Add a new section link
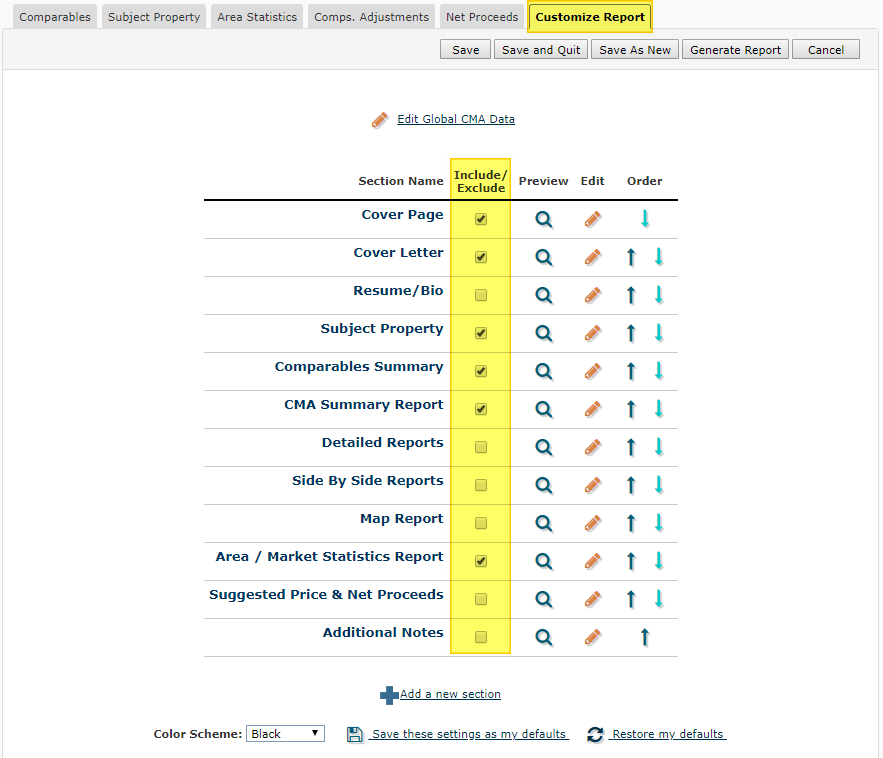Screen dimensions: 883x758 coord(450,694)
